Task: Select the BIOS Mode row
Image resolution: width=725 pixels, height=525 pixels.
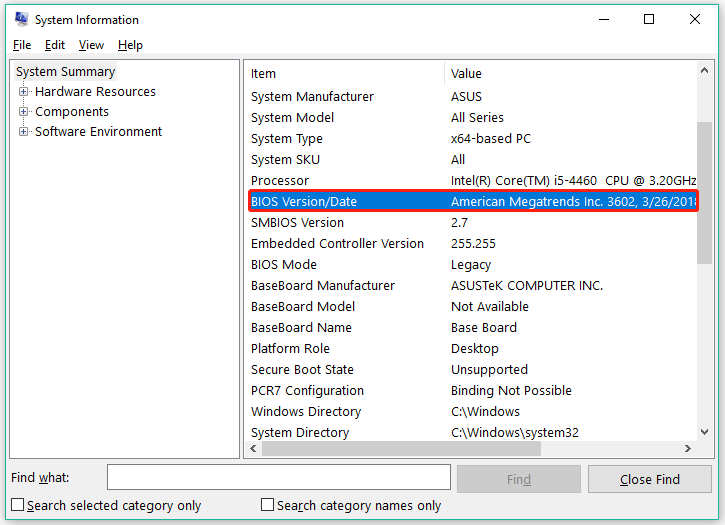Action: pos(472,265)
